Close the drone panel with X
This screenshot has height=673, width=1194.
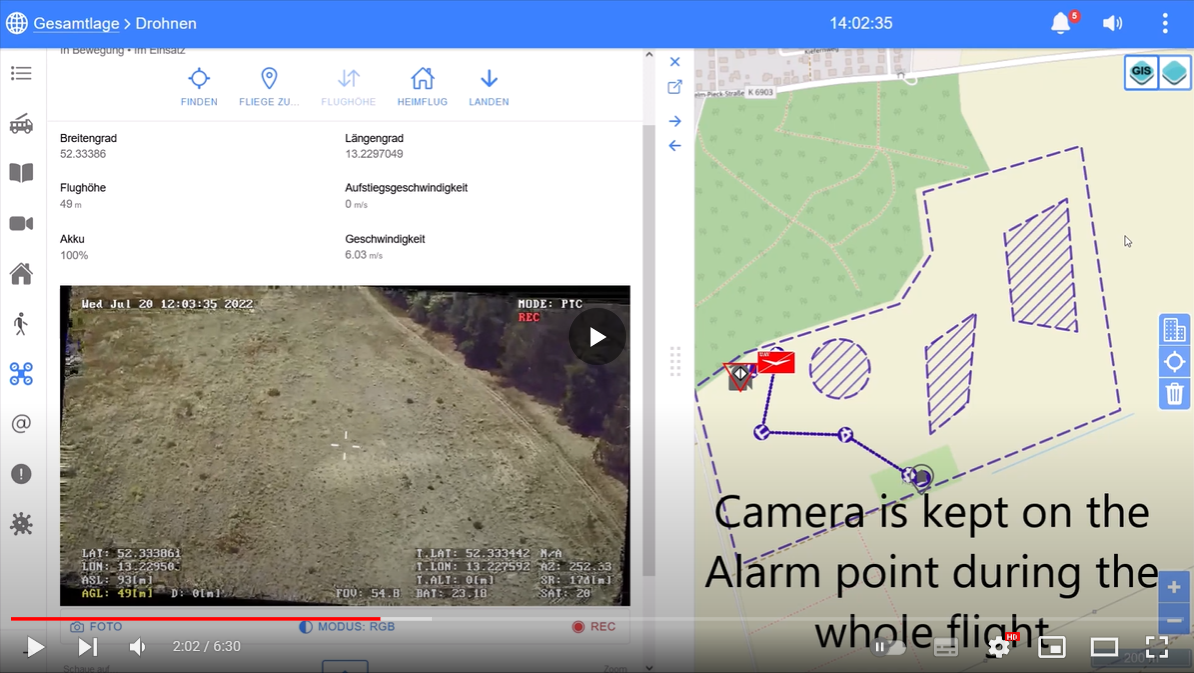pos(675,62)
